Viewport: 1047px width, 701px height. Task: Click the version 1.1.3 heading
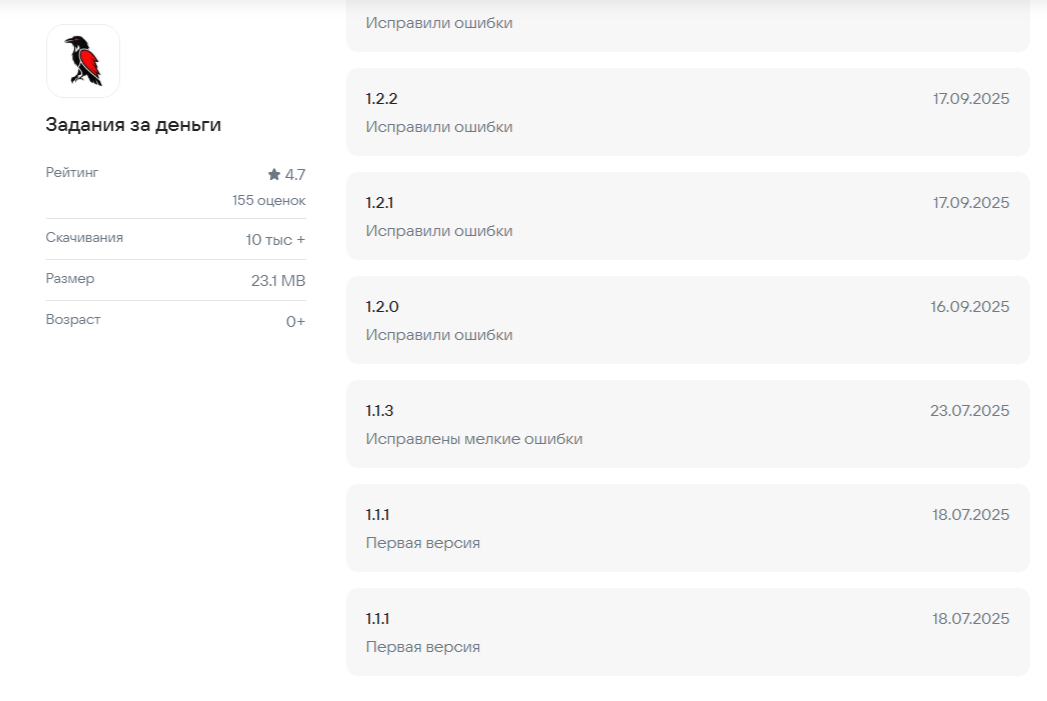(x=380, y=411)
